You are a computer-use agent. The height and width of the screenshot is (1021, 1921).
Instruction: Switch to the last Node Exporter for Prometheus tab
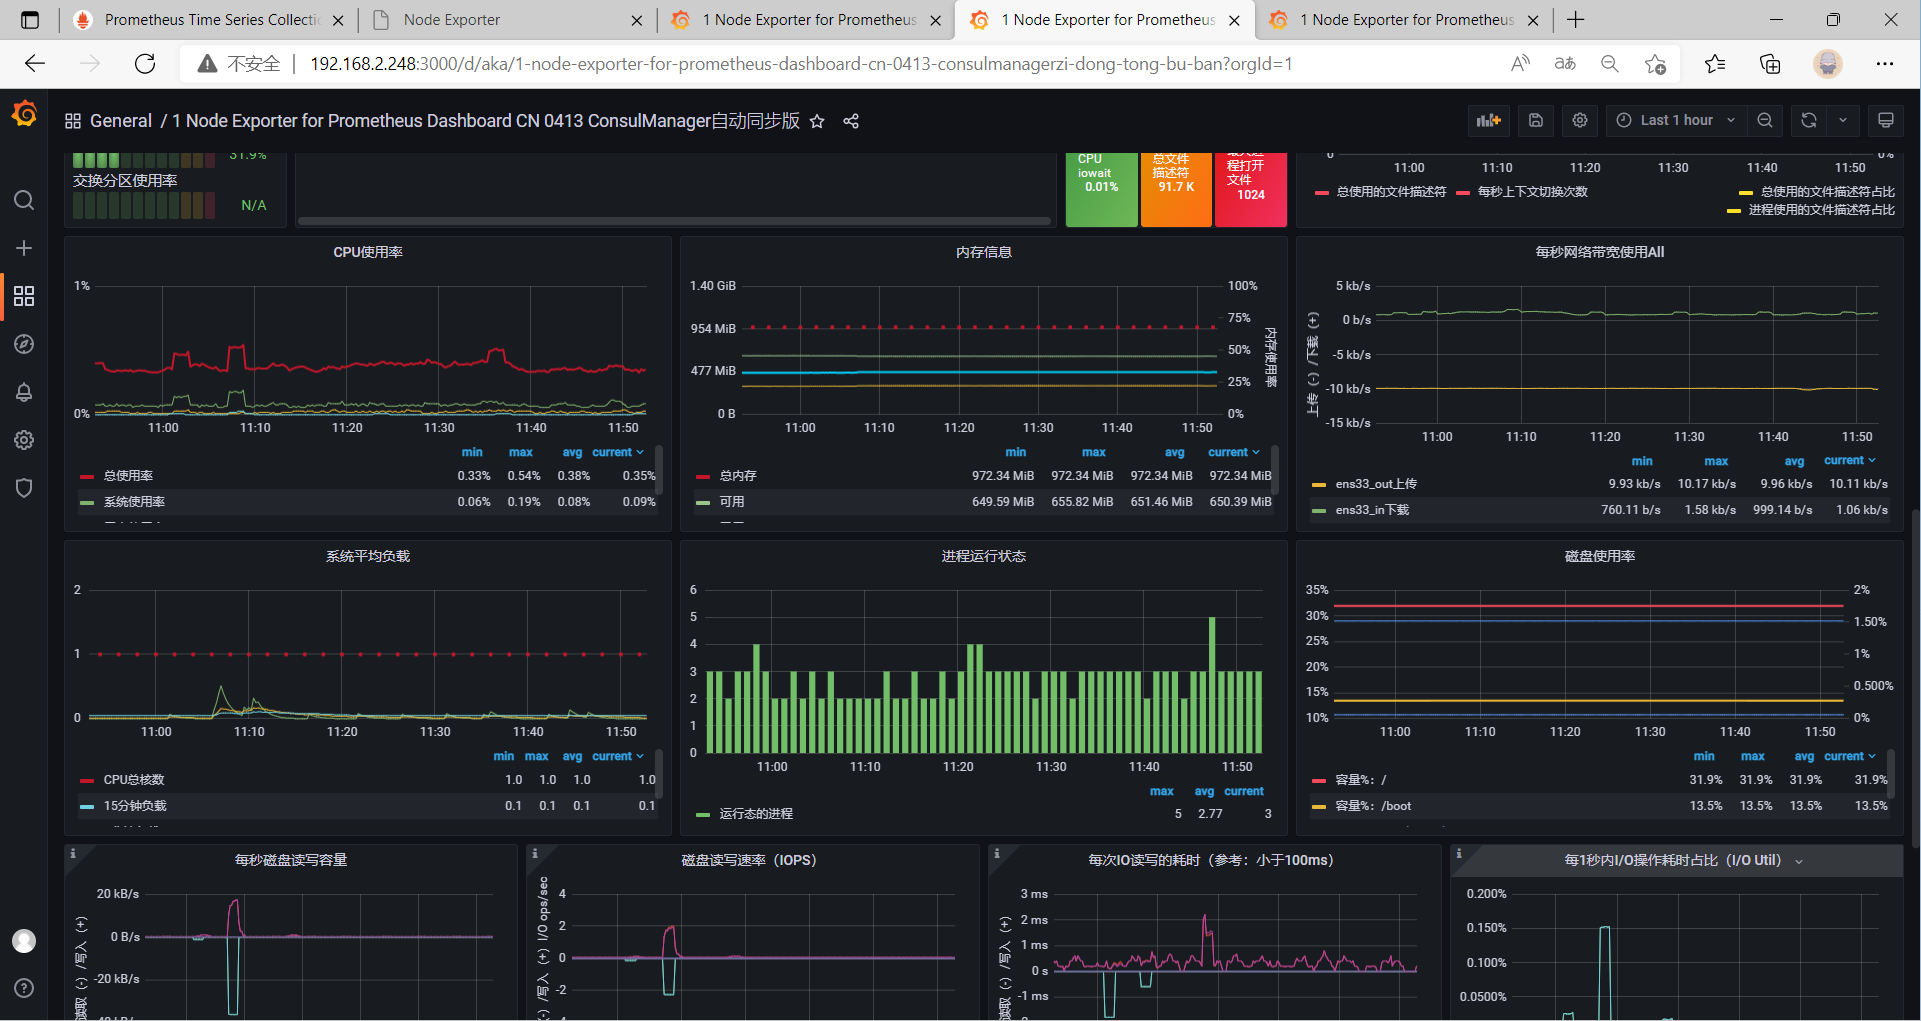1407,20
